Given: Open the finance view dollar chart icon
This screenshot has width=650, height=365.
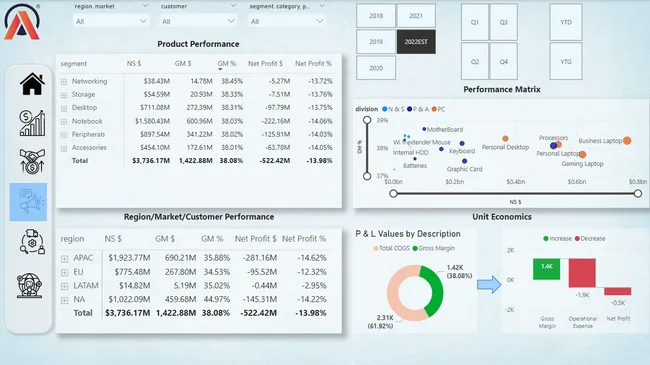Looking at the screenshot, I should (32, 123).
